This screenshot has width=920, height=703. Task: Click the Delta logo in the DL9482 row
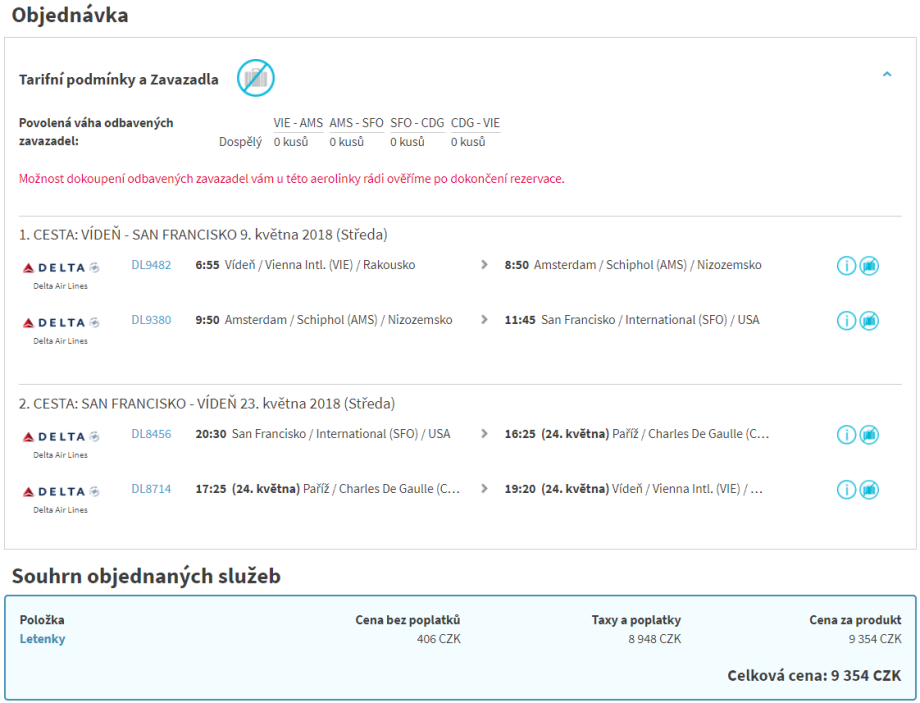60,267
